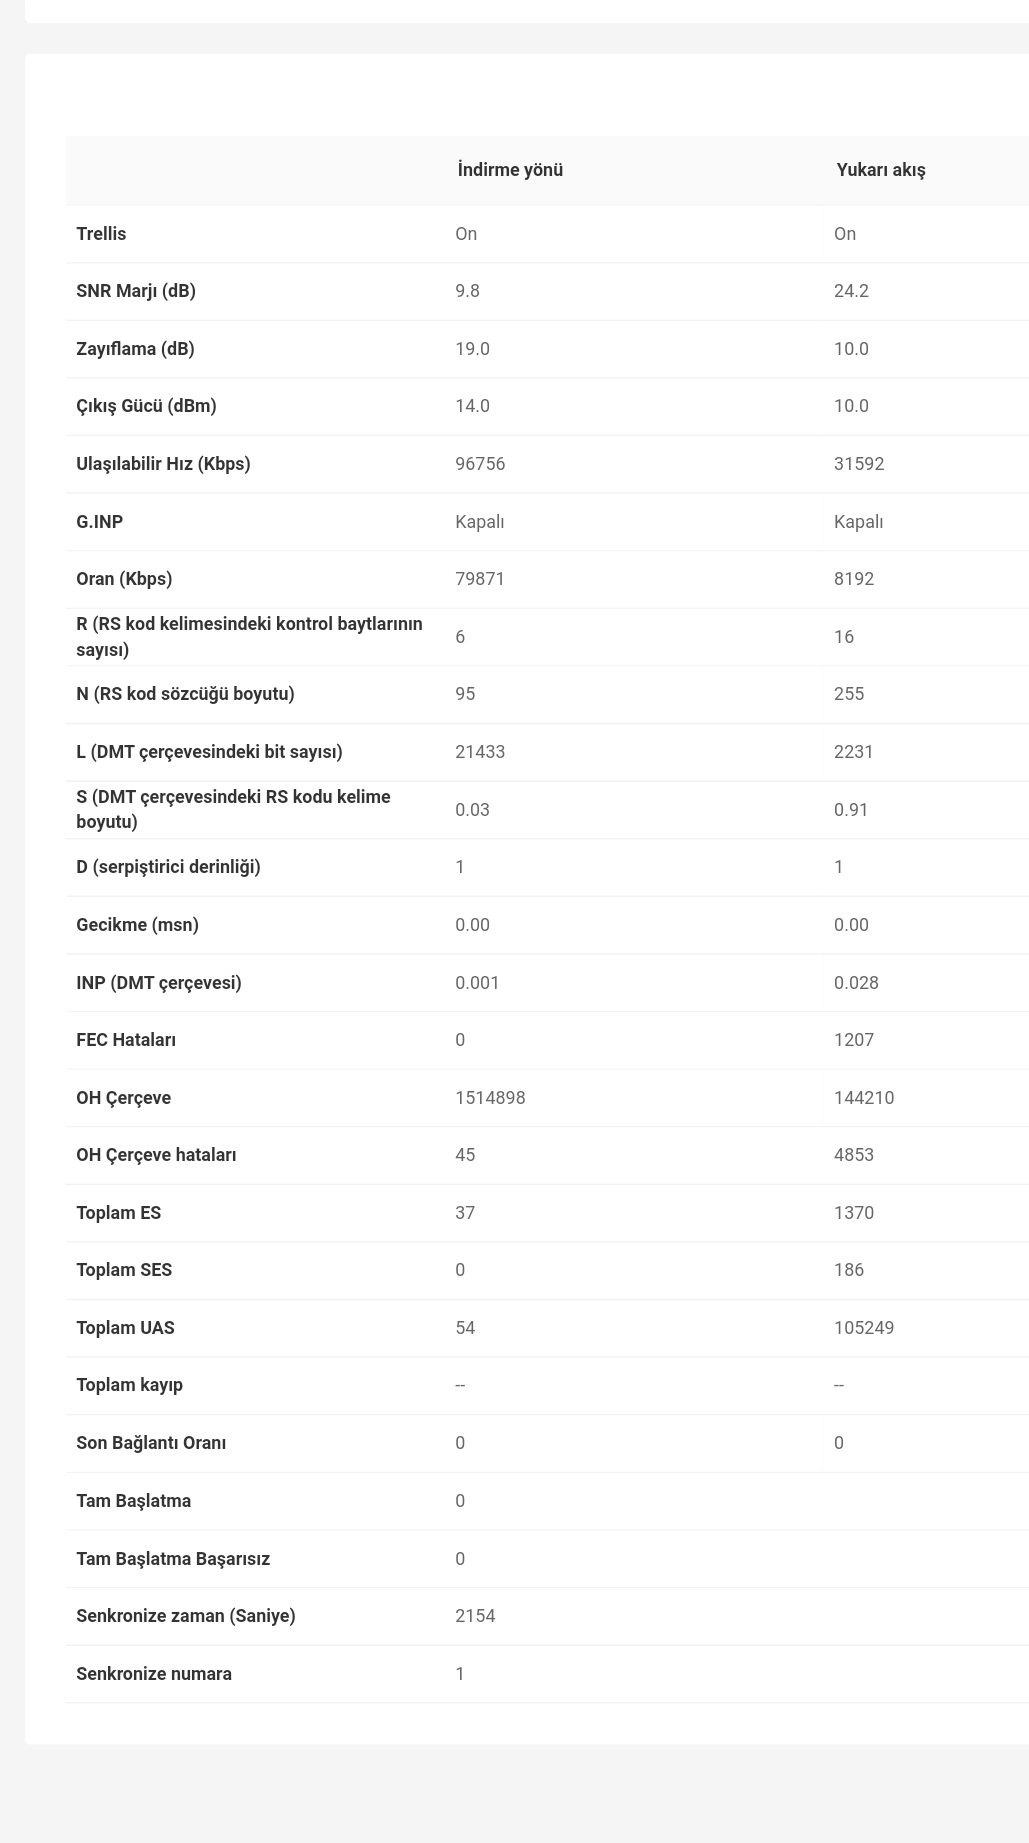This screenshot has height=1843, width=1029.
Task: Click the Senkronize zaman value 2154
Action: click(475, 1616)
